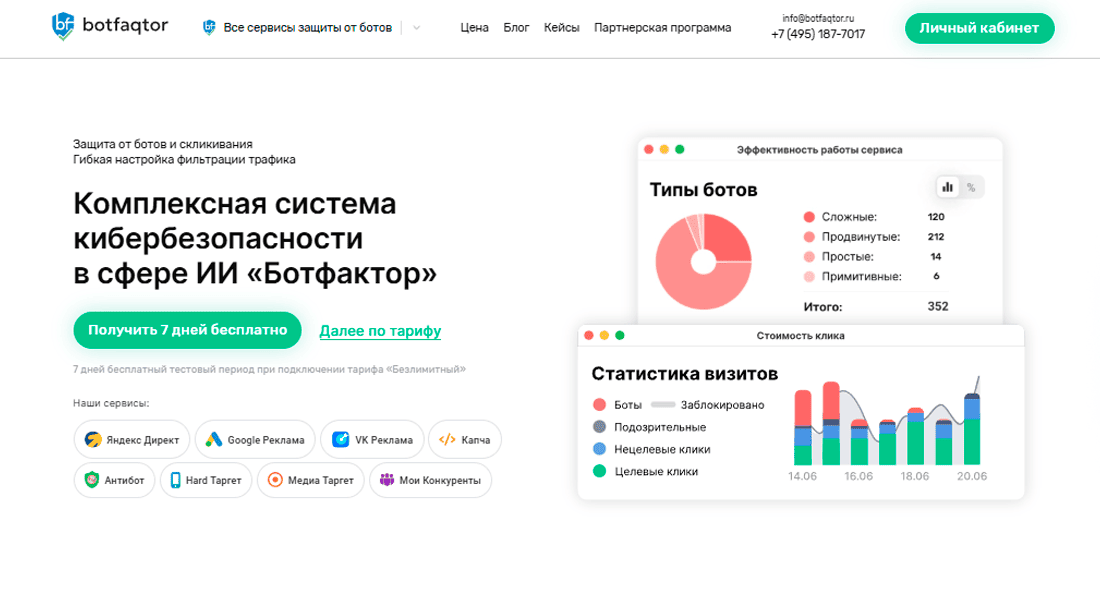Screen dimensions: 1100x600
Task: Click the Простые legend label
Action: click(847, 256)
